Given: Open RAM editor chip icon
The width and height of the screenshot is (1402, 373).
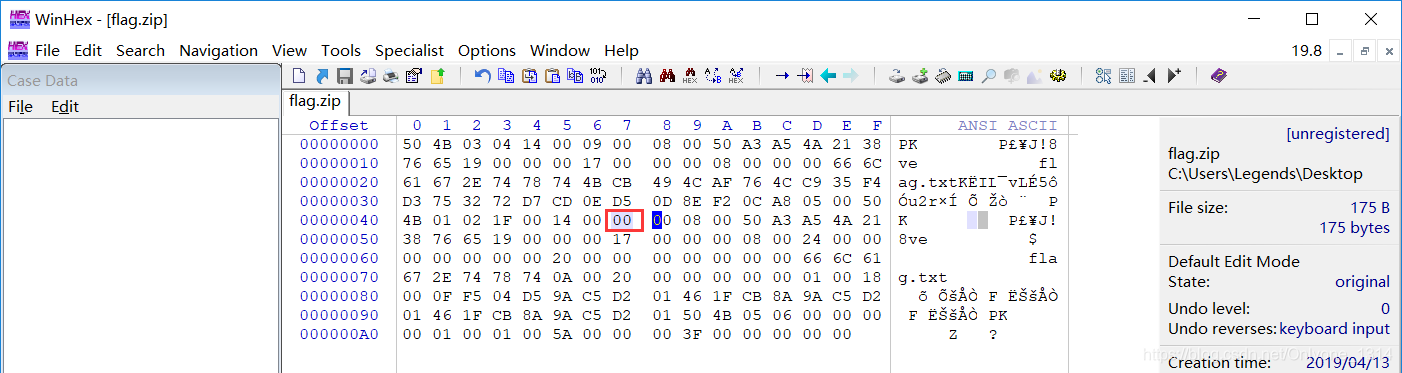Looking at the screenshot, I should [x=942, y=75].
